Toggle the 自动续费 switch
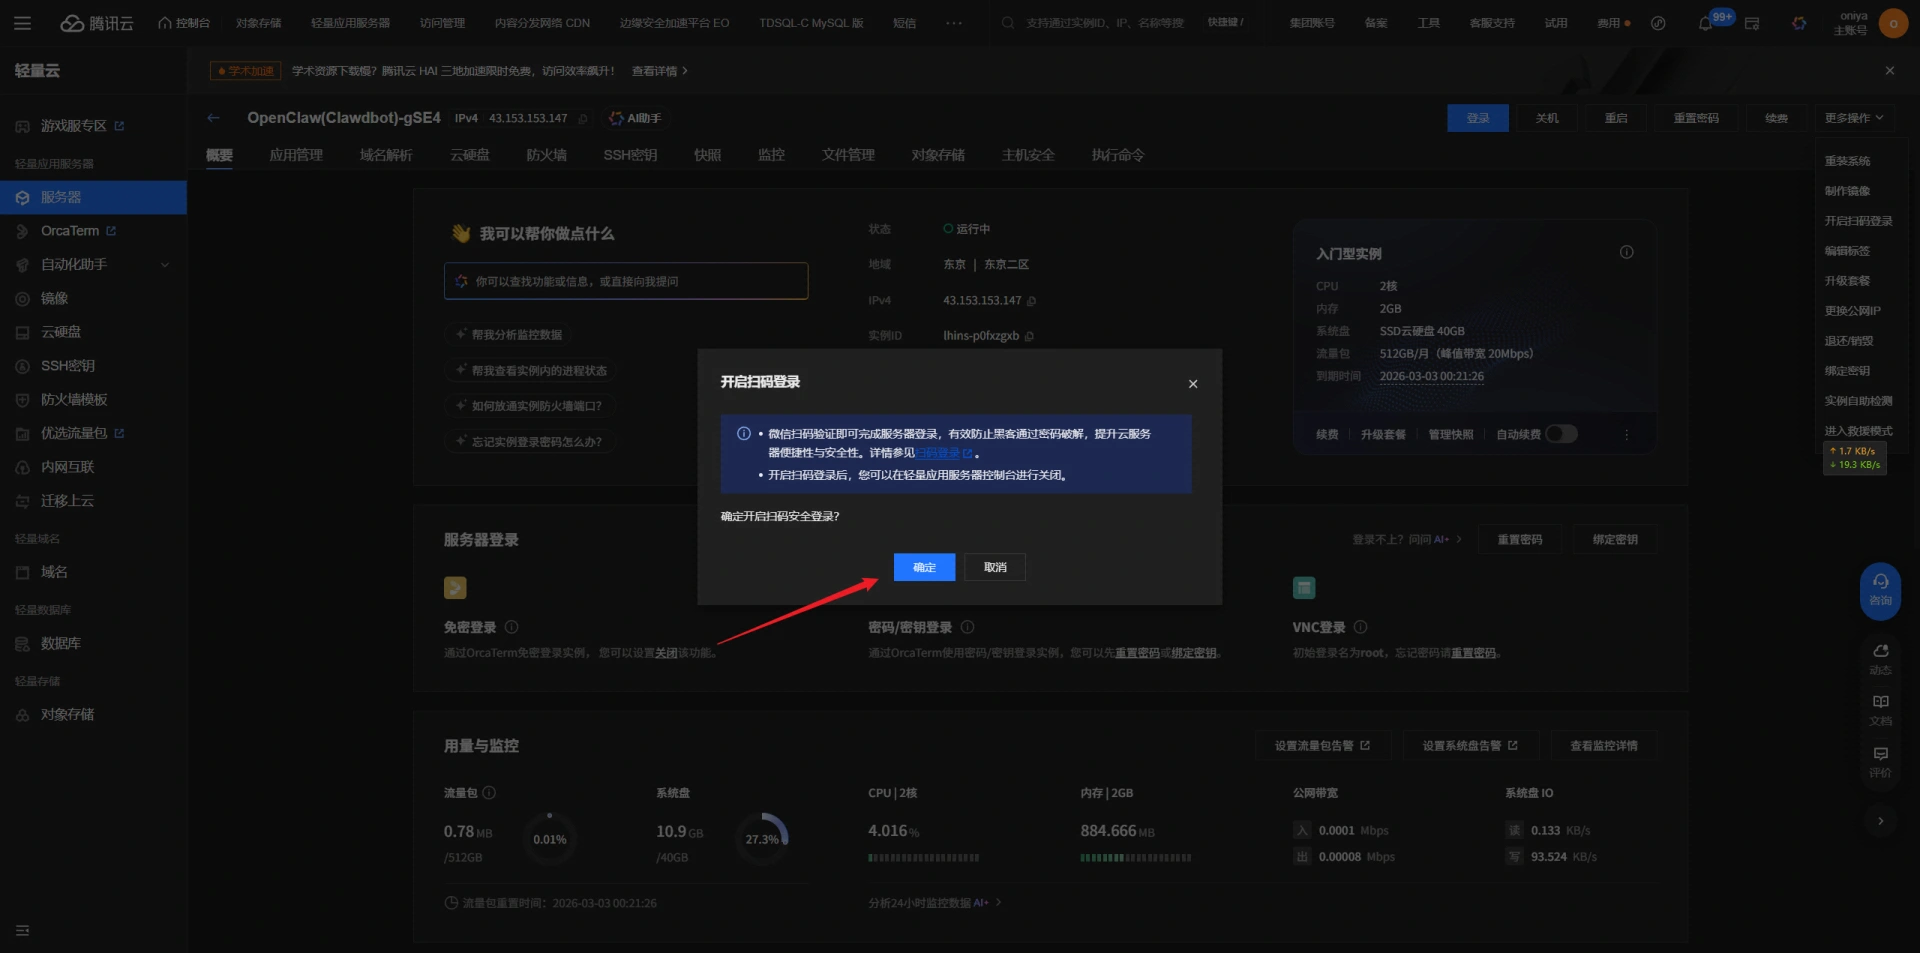 (1561, 434)
